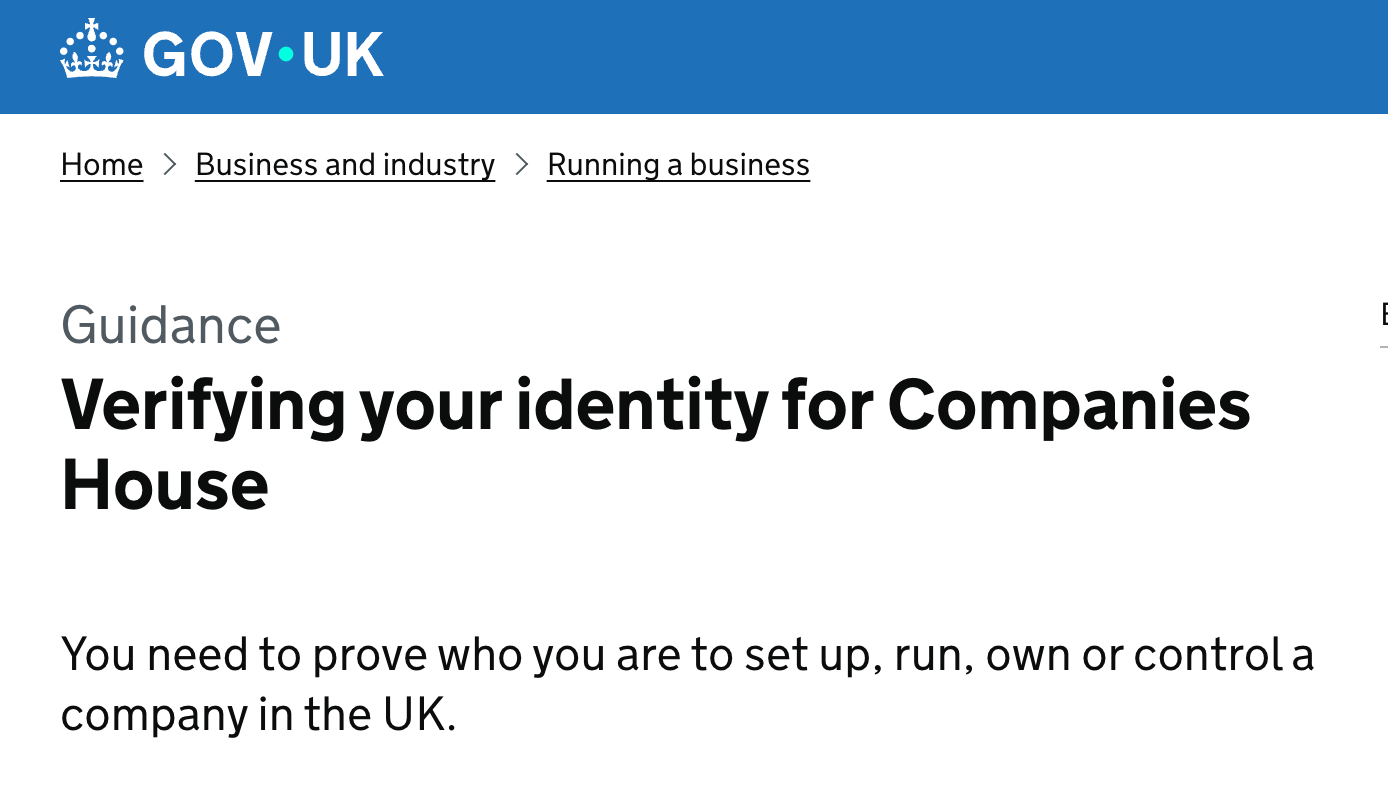Click the text "company in the UK."

(258, 715)
